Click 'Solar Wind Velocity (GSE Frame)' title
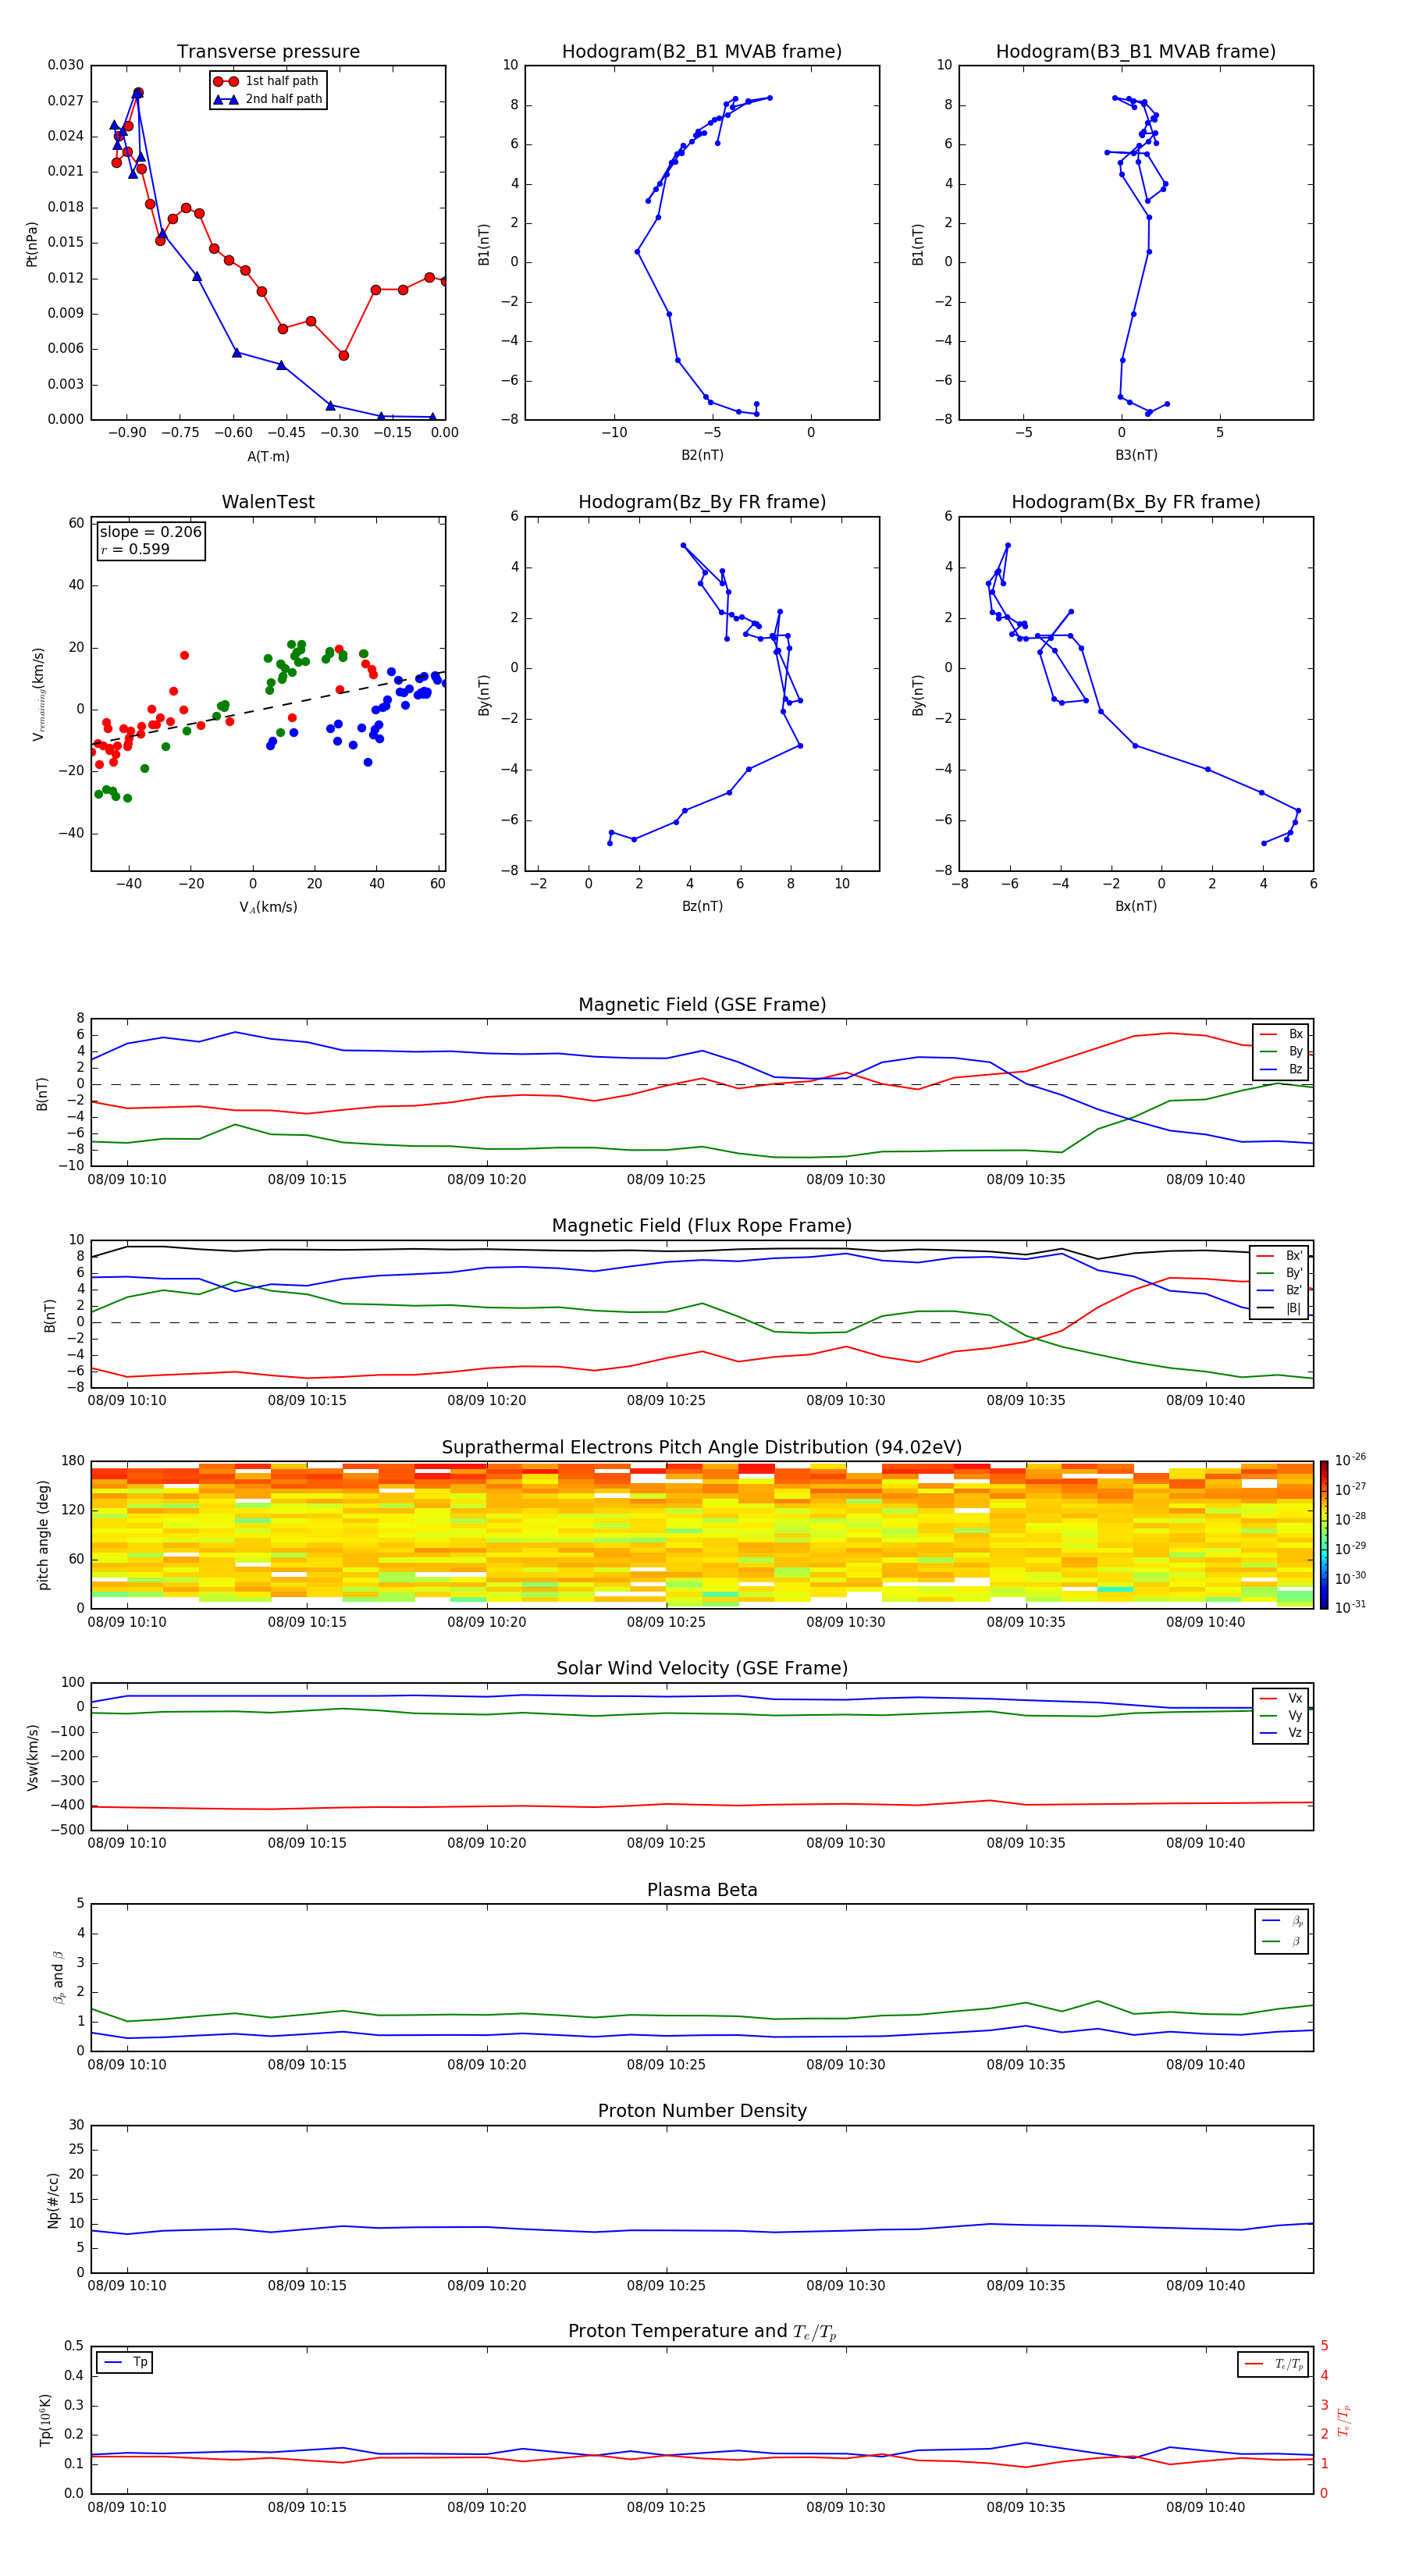1405x2576 pixels. 702,1668
